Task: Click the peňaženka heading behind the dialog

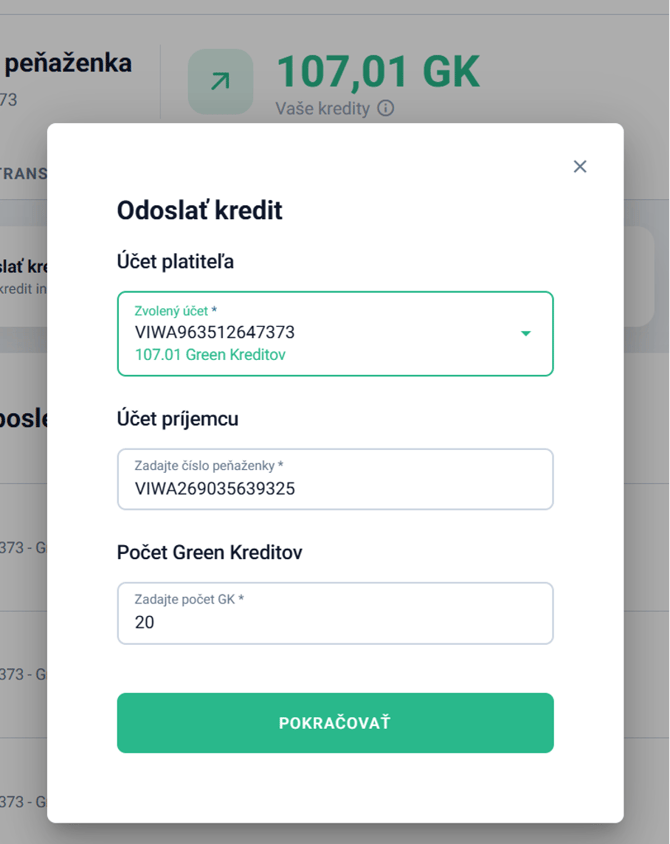Action: tap(68, 63)
